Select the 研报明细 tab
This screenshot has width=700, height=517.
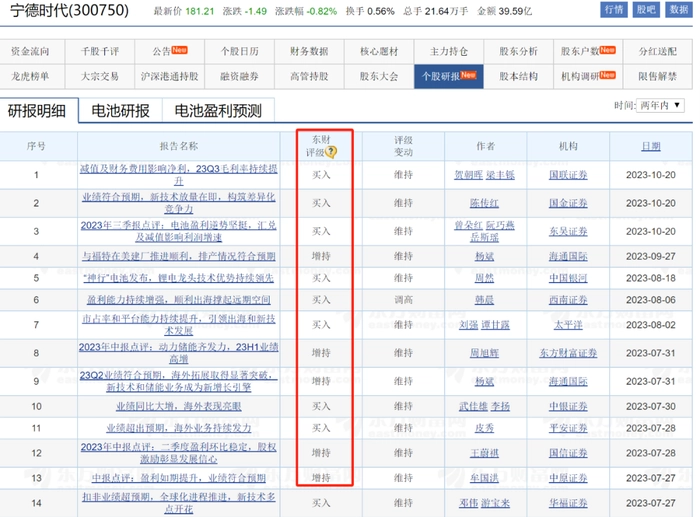39,111
